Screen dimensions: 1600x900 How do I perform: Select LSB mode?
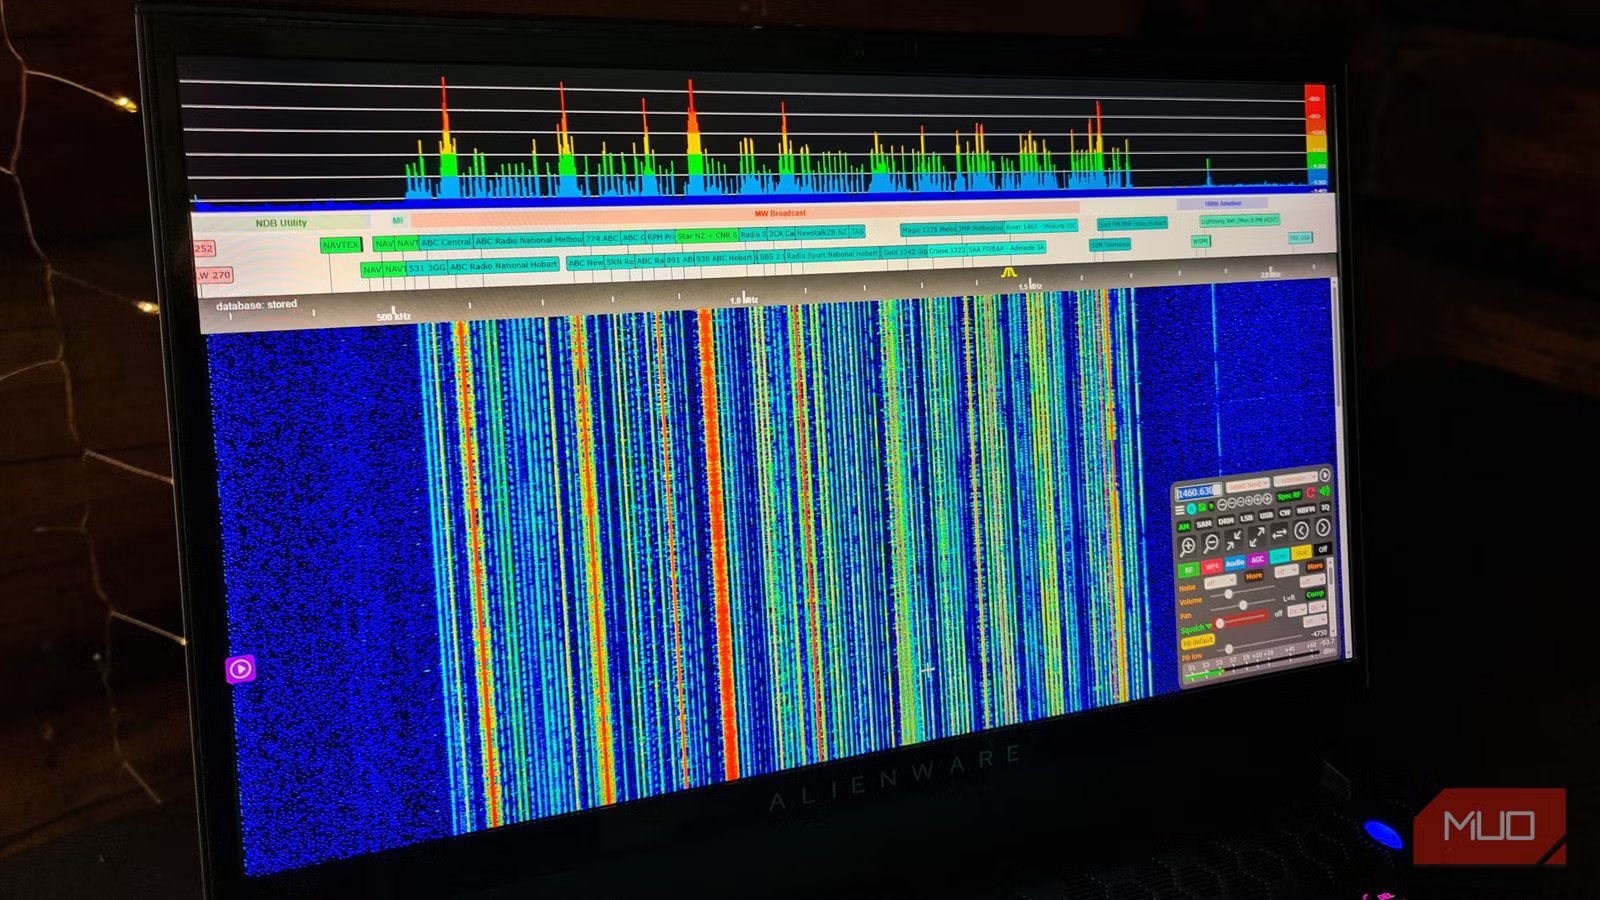pyautogui.click(x=1246, y=518)
